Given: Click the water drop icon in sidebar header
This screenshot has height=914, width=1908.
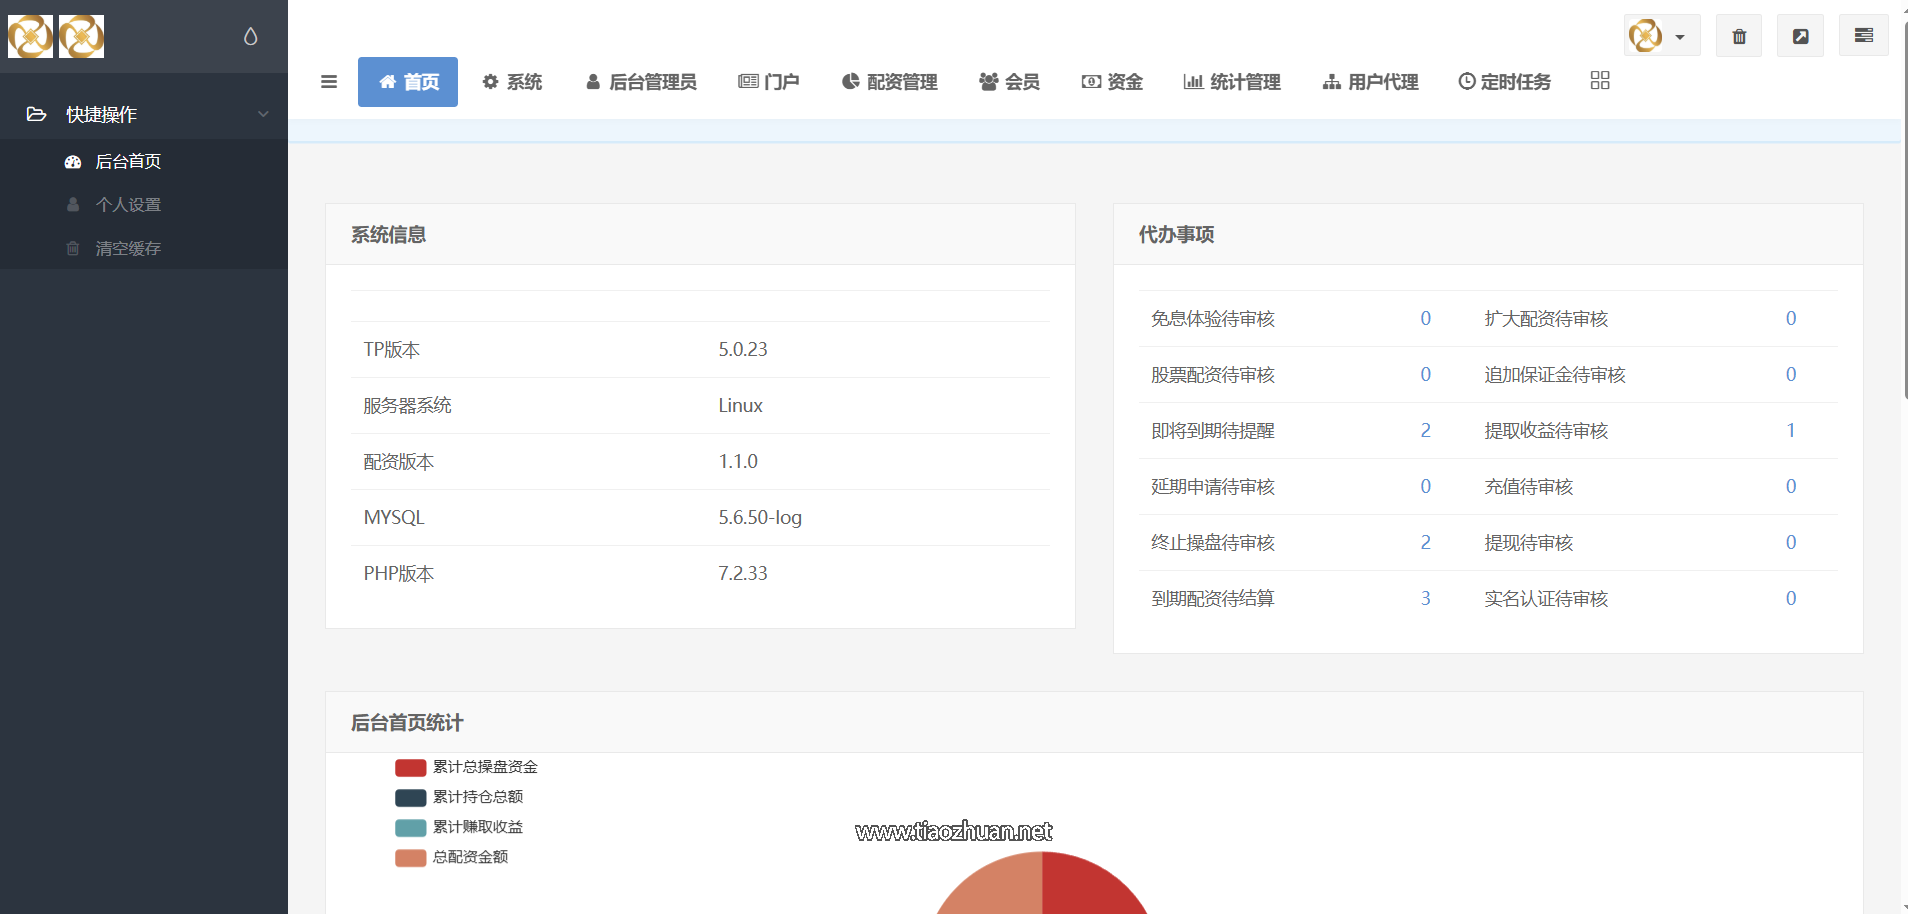Looking at the screenshot, I should click(250, 35).
